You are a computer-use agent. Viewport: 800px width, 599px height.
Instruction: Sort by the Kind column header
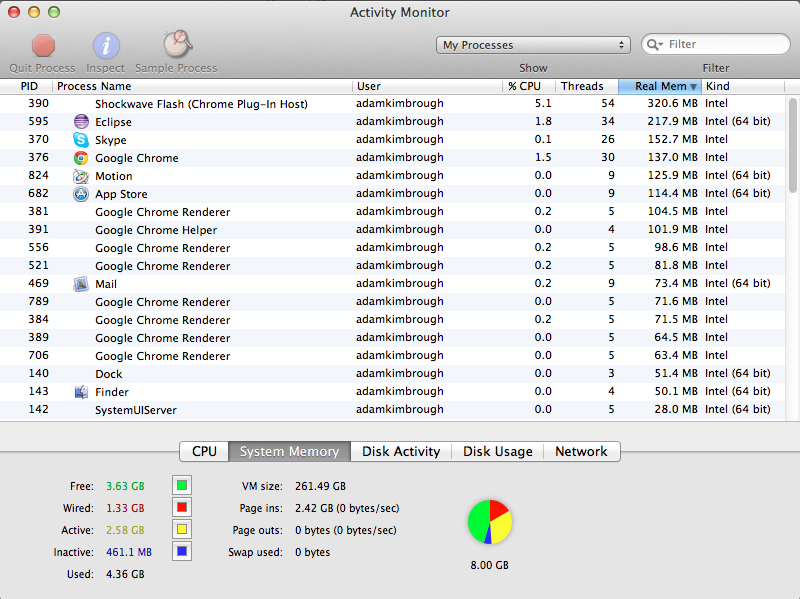[743, 86]
